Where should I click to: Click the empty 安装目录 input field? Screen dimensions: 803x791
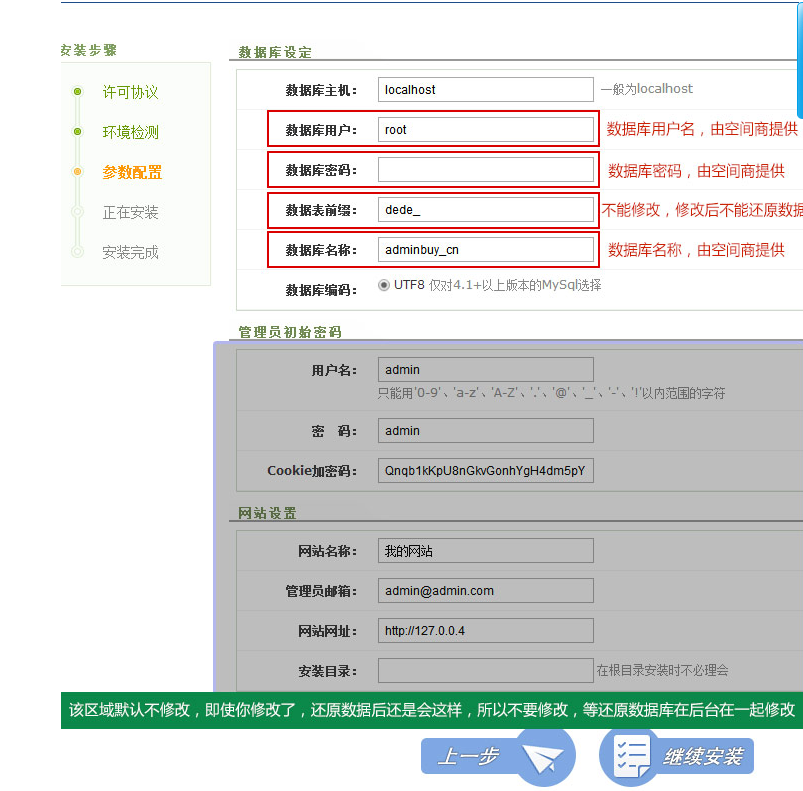pyautogui.click(x=485, y=671)
